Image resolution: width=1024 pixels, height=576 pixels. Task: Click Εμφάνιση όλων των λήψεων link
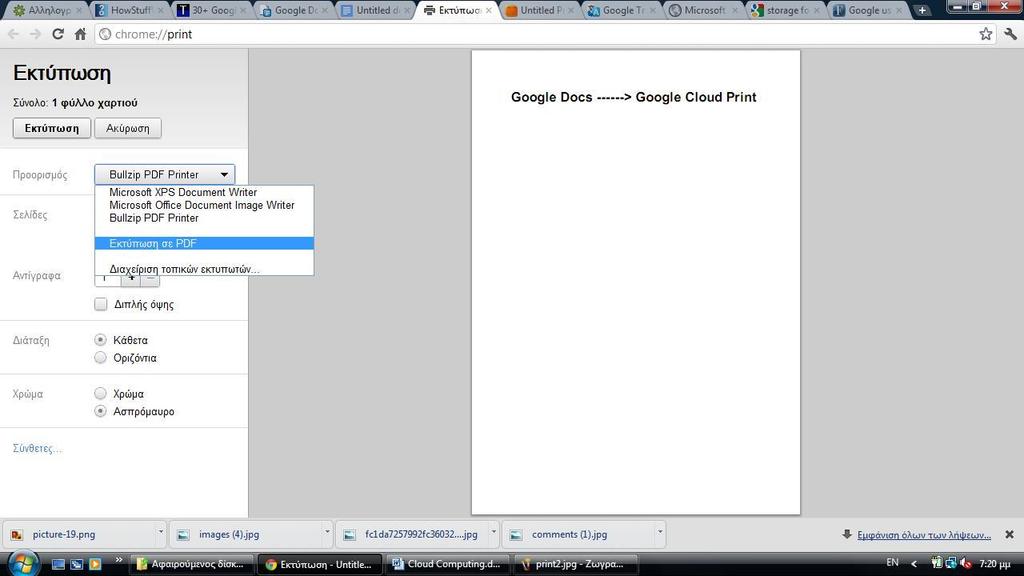(923, 535)
